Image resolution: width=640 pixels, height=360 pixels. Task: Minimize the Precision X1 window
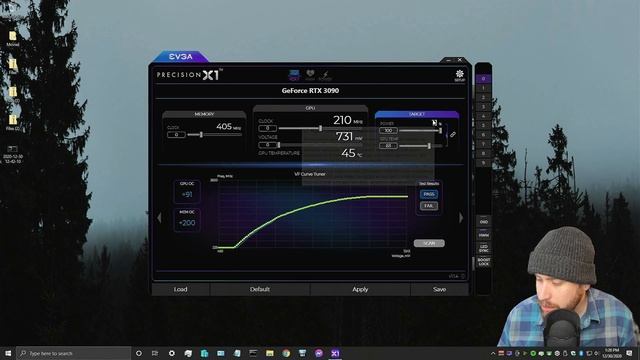pyautogui.click(x=449, y=60)
